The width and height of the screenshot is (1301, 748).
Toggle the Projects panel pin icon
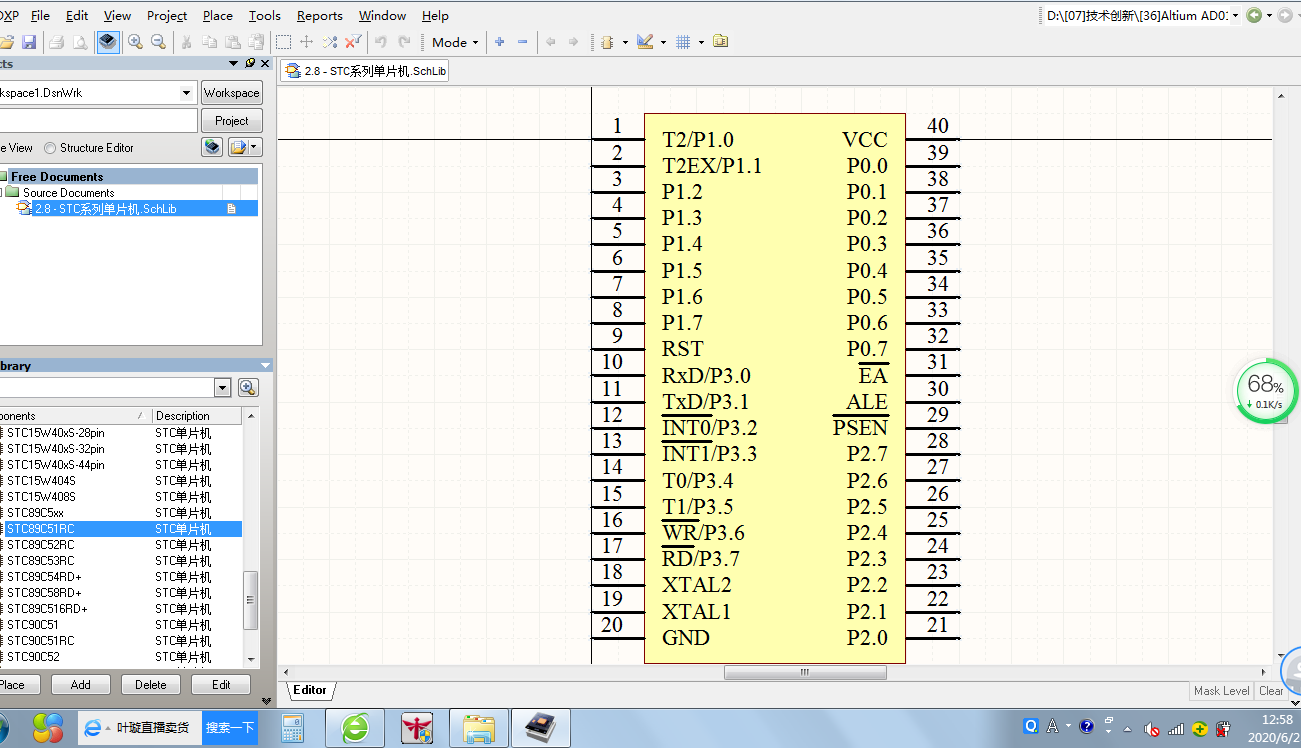(249, 63)
